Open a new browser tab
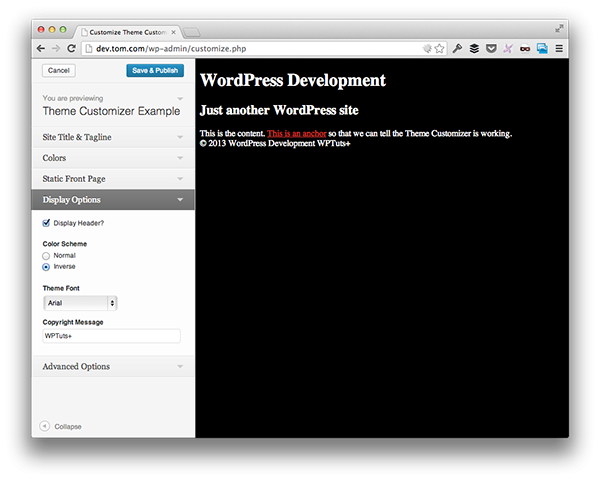Viewport: 600px width, 481px height. [x=191, y=33]
